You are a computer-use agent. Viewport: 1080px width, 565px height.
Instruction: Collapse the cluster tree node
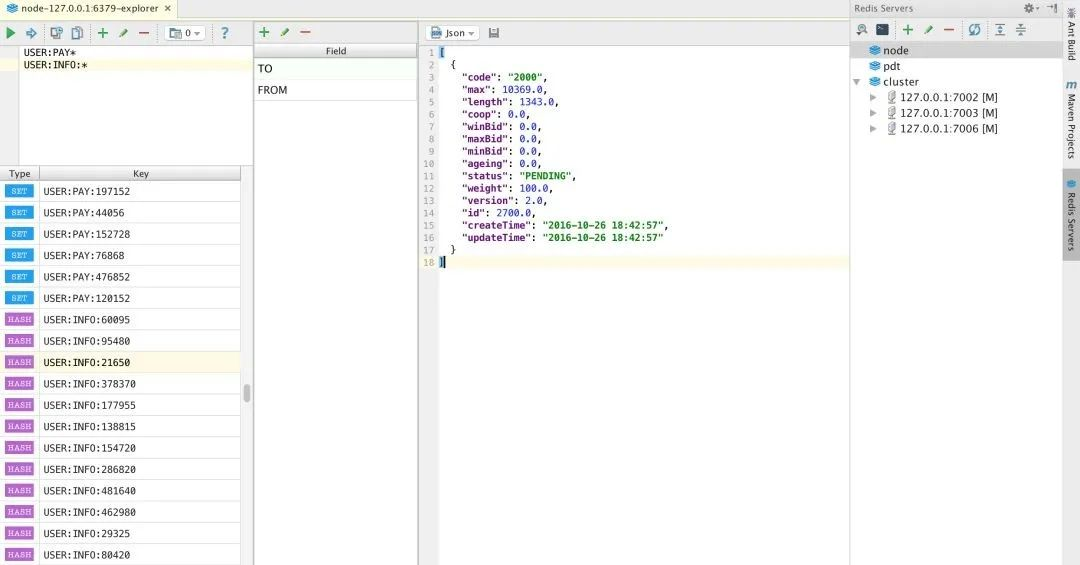(x=857, y=82)
